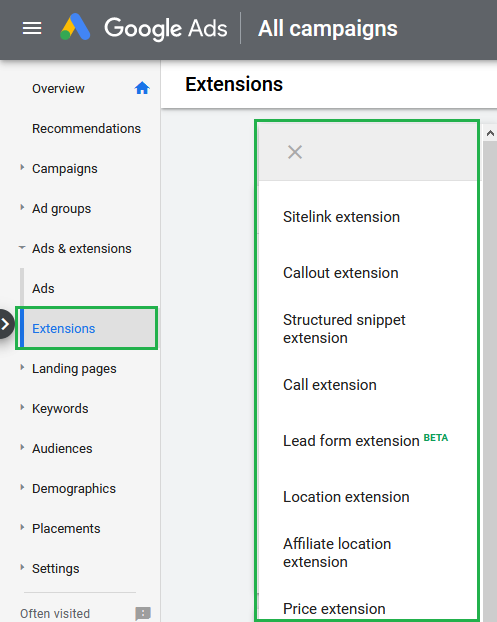Open Settings in the sidebar
497x622 pixels.
(56, 569)
